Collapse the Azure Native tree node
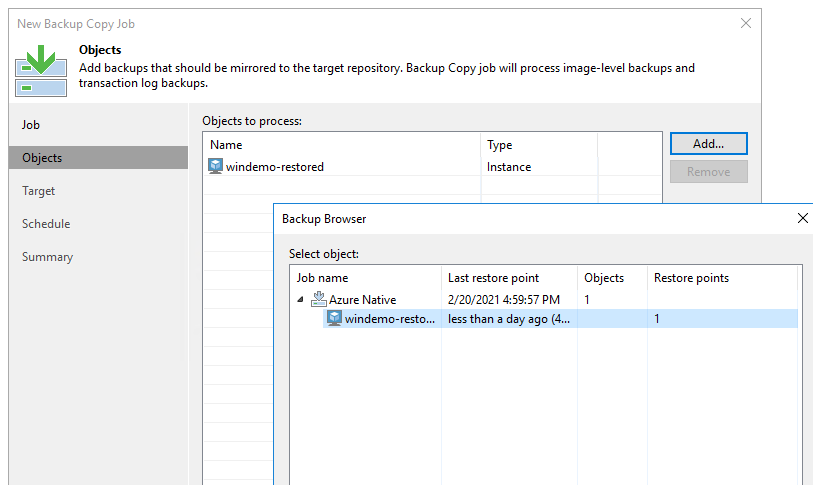This screenshot has width=813, height=485. tap(301, 299)
